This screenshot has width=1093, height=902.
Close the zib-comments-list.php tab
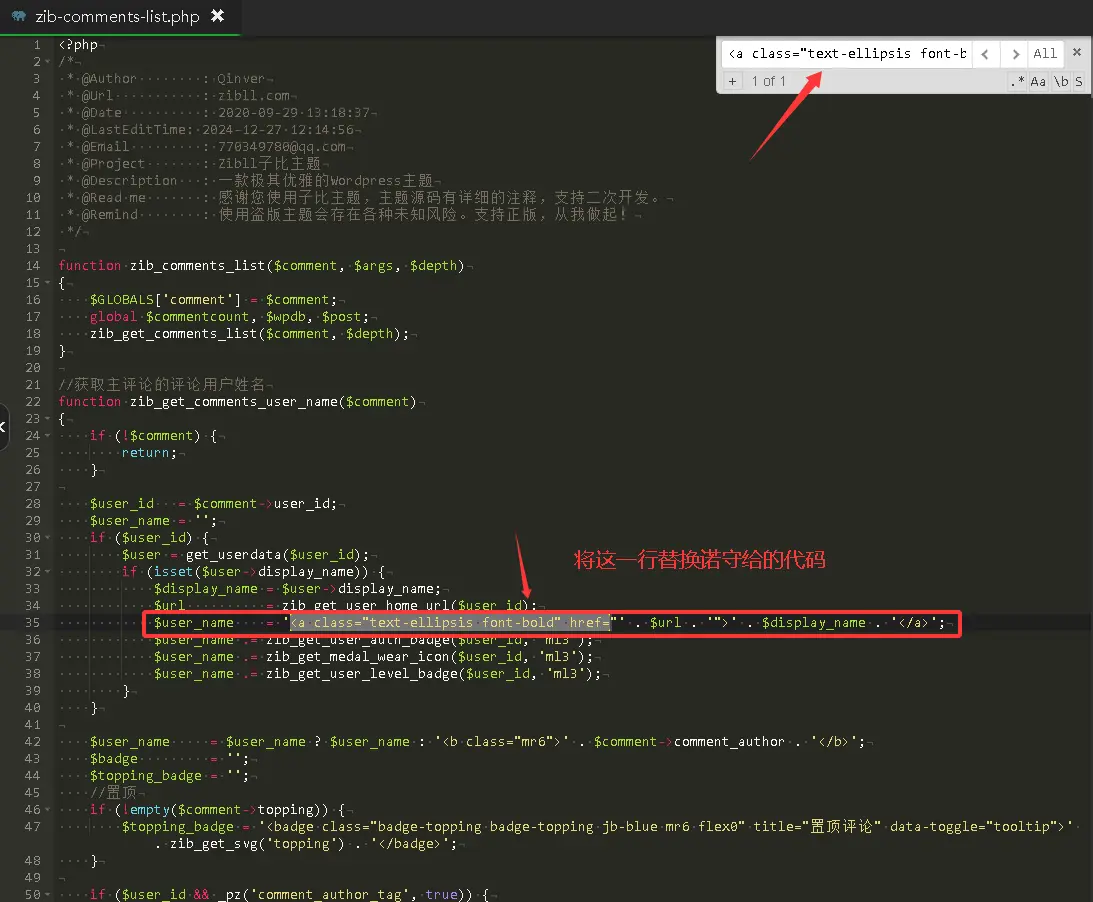coord(218,16)
